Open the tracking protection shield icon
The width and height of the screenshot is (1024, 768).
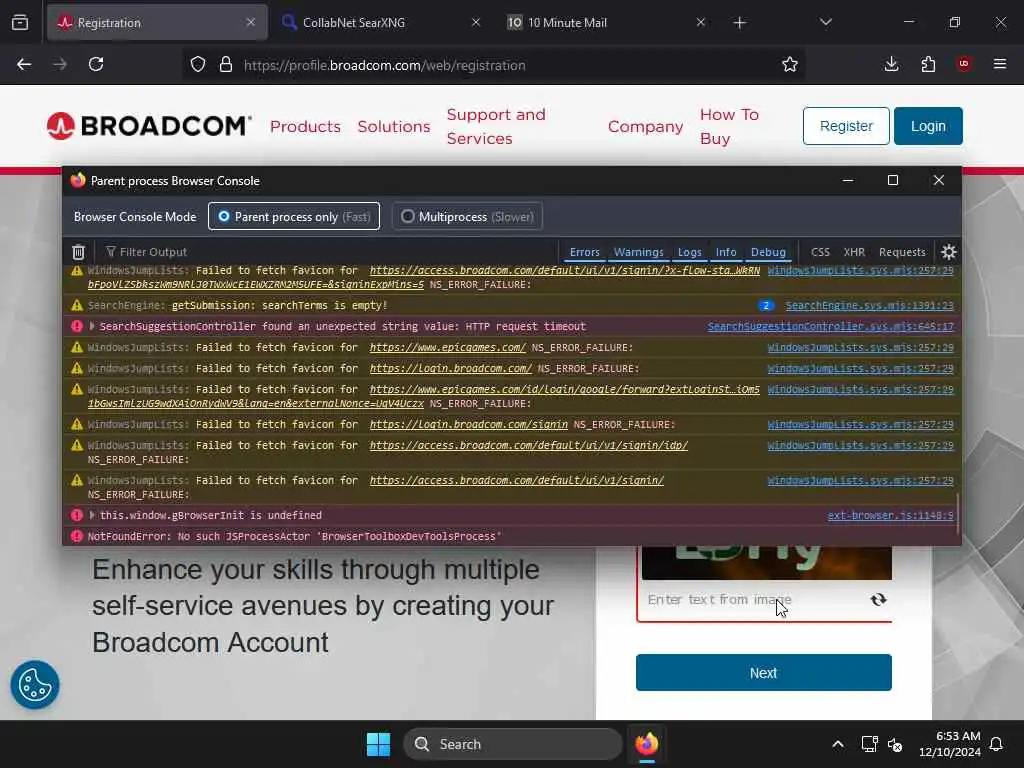(x=198, y=64)
